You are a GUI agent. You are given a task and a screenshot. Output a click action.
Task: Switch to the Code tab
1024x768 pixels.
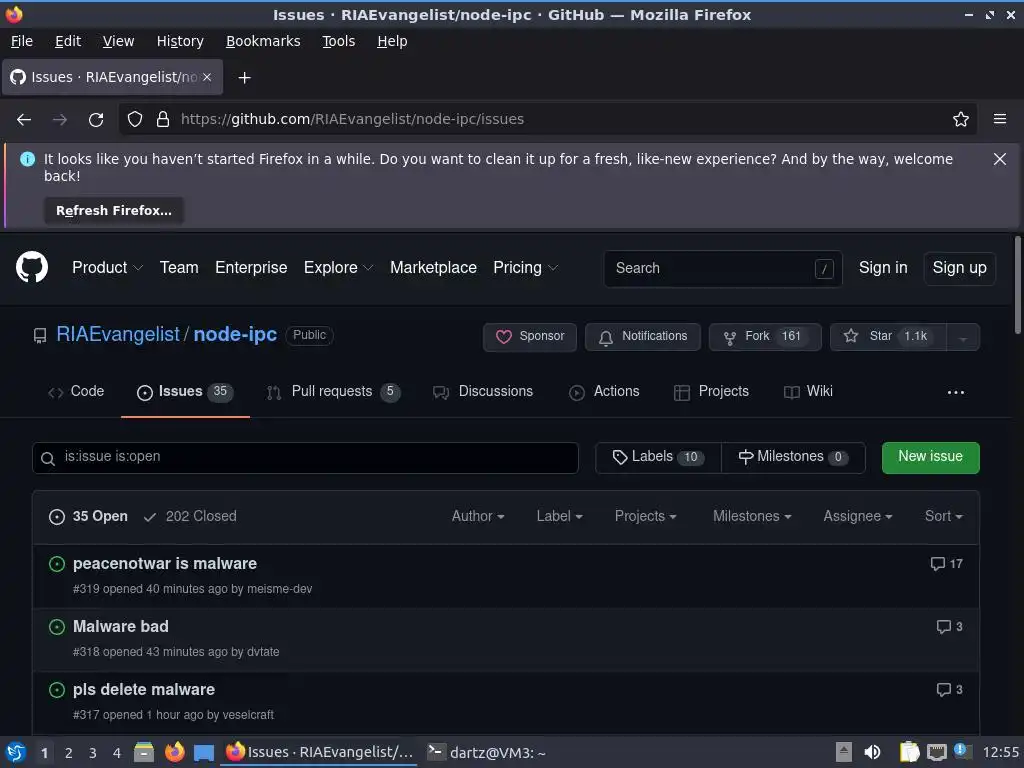(76, 392)
